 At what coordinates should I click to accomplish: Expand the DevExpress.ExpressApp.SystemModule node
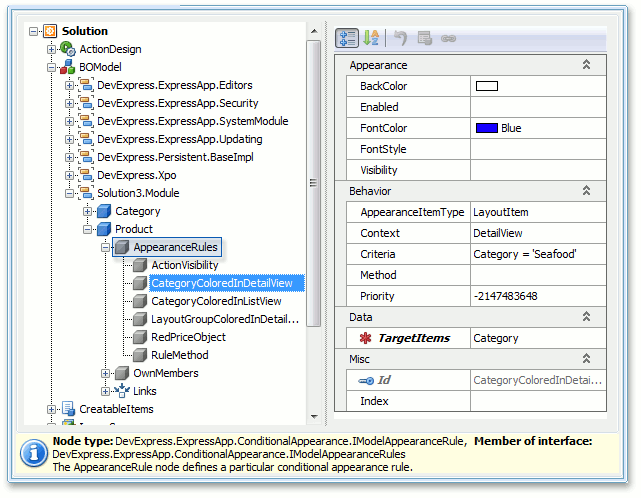(x=69, y=121)
